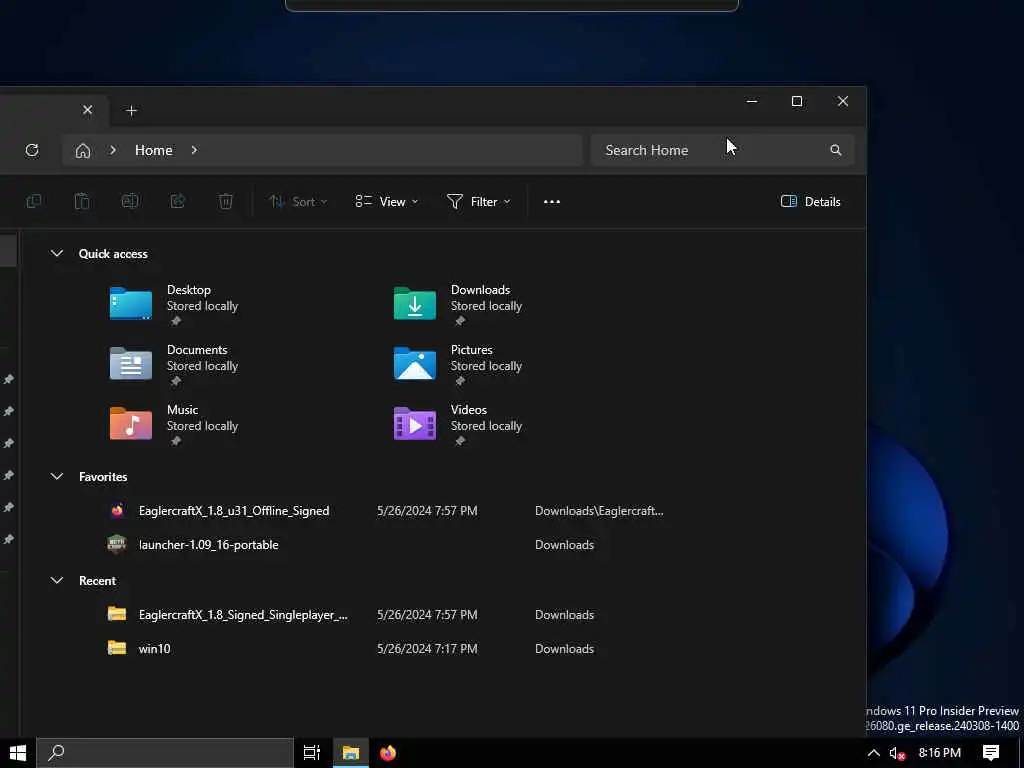This screenshot has width=1024, height=768.
Task: Collapse the Recent section
Action: [x=57, y=581]
